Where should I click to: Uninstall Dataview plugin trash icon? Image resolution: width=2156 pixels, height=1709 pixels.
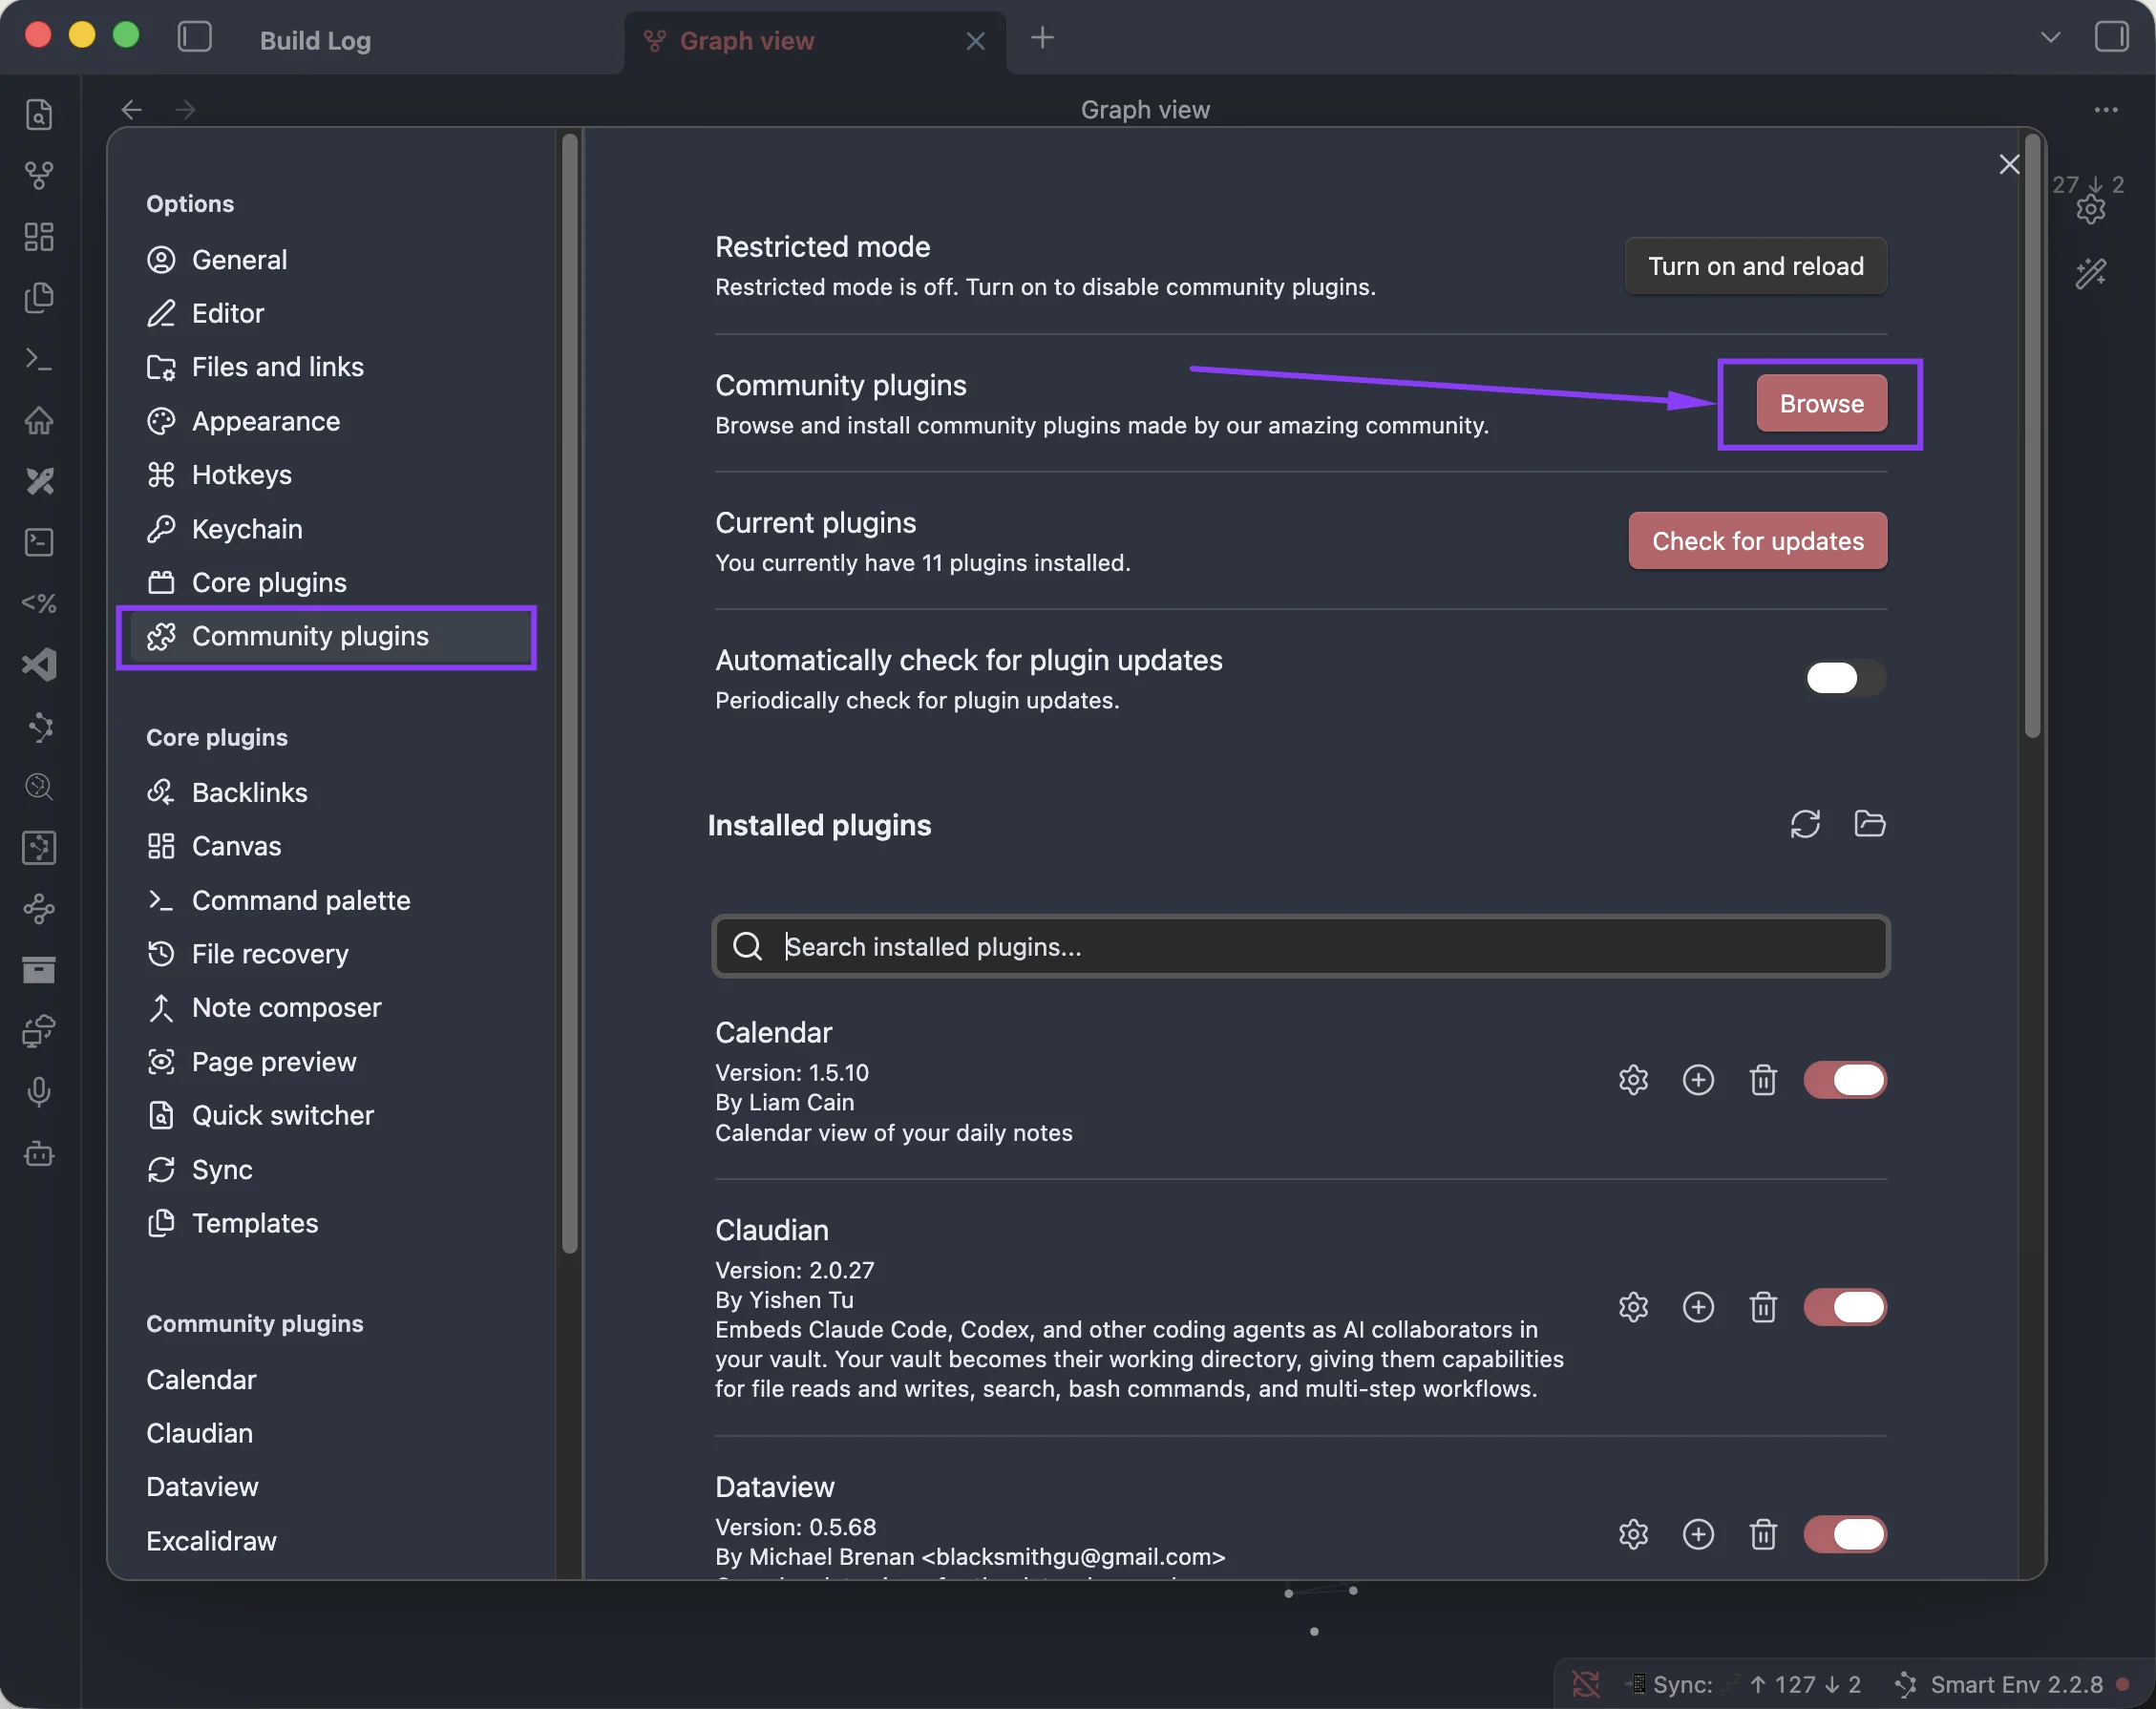[x=1763, y=1534]
